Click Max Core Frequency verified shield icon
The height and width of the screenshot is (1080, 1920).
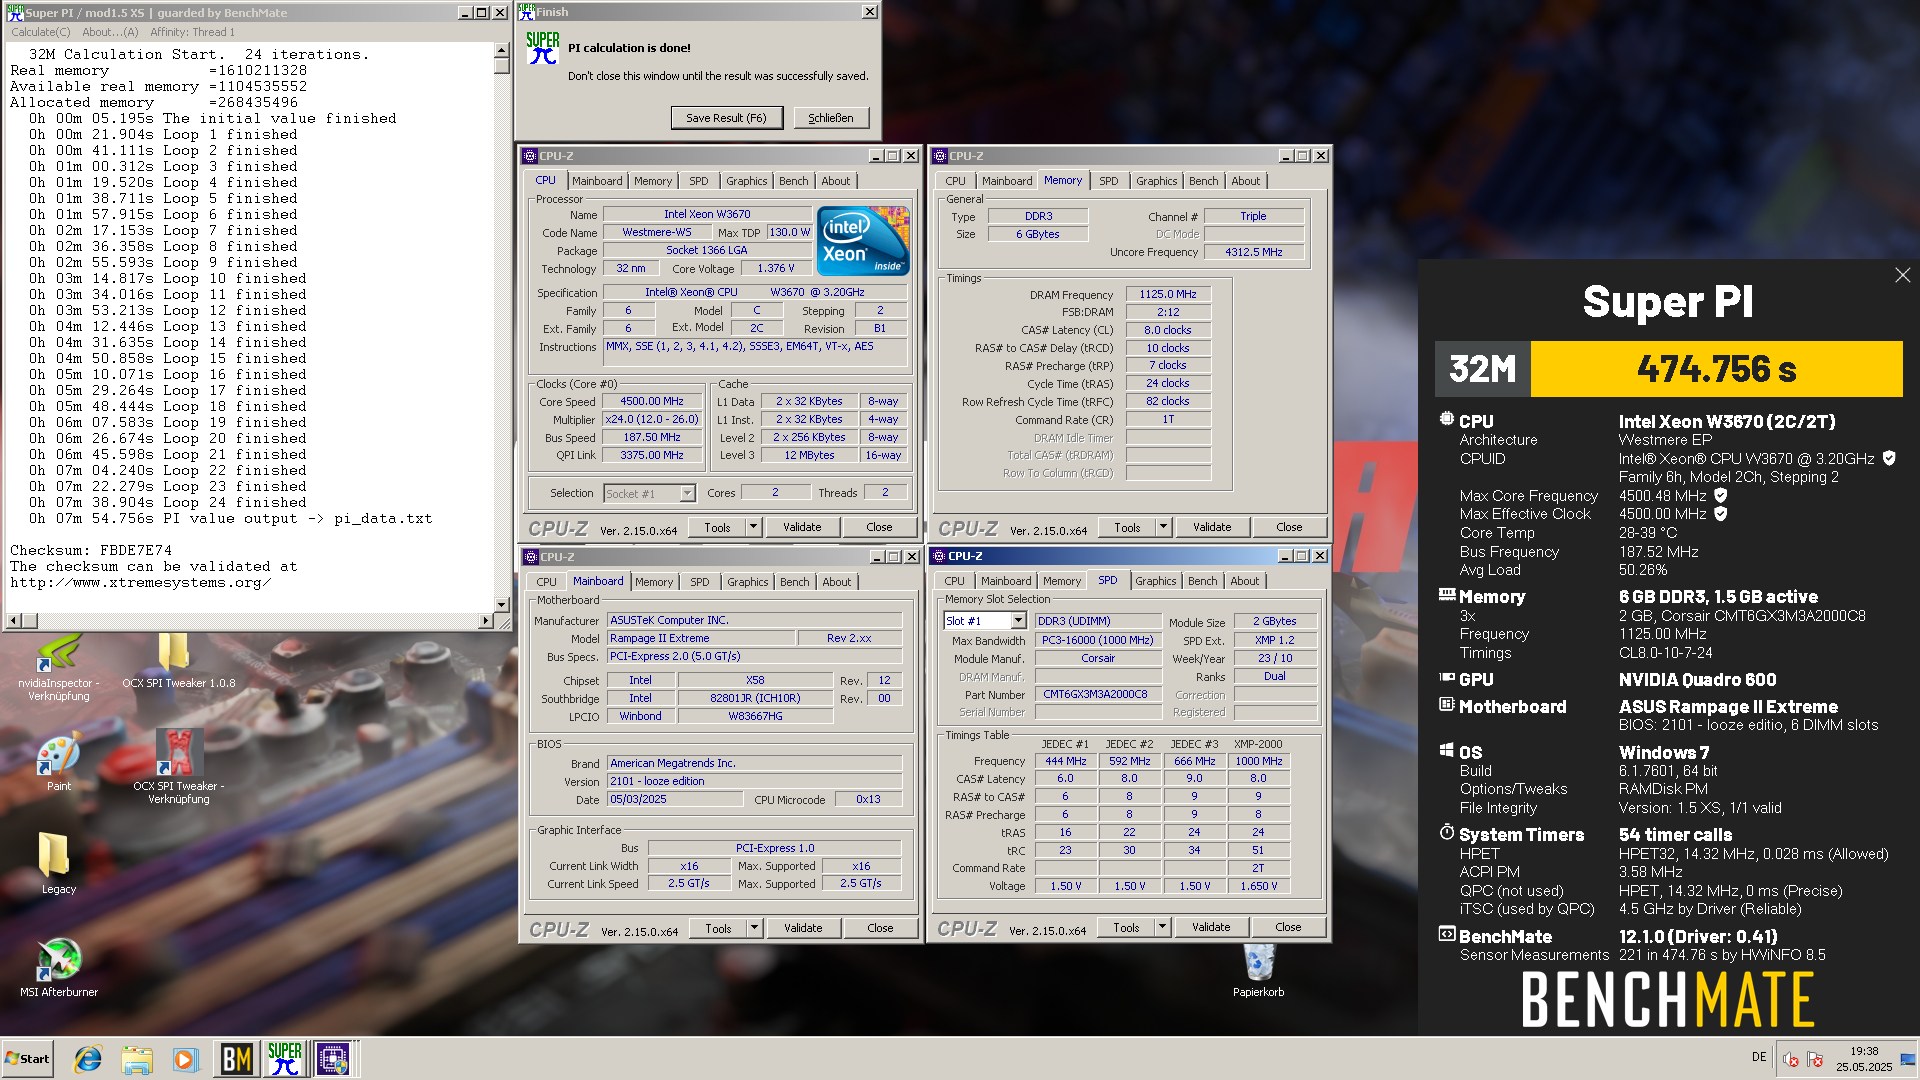1721,495
